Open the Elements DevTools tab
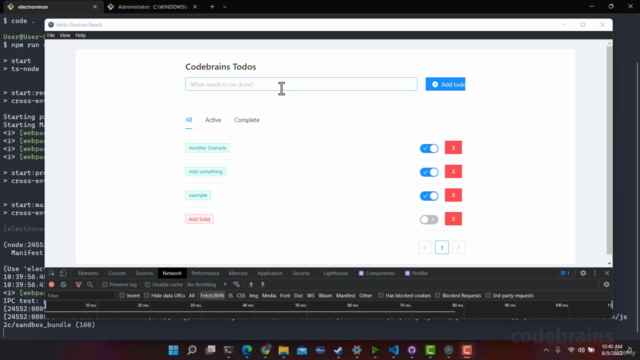Screen dimensions: 640x360 click(88, 273)
